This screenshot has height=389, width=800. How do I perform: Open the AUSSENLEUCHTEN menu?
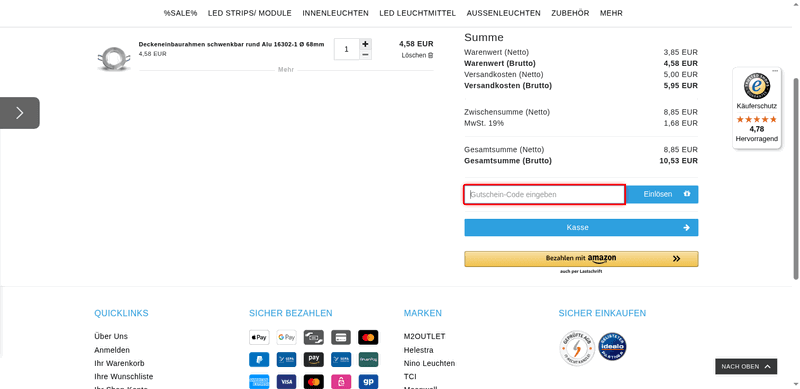[x=504, y=13]
